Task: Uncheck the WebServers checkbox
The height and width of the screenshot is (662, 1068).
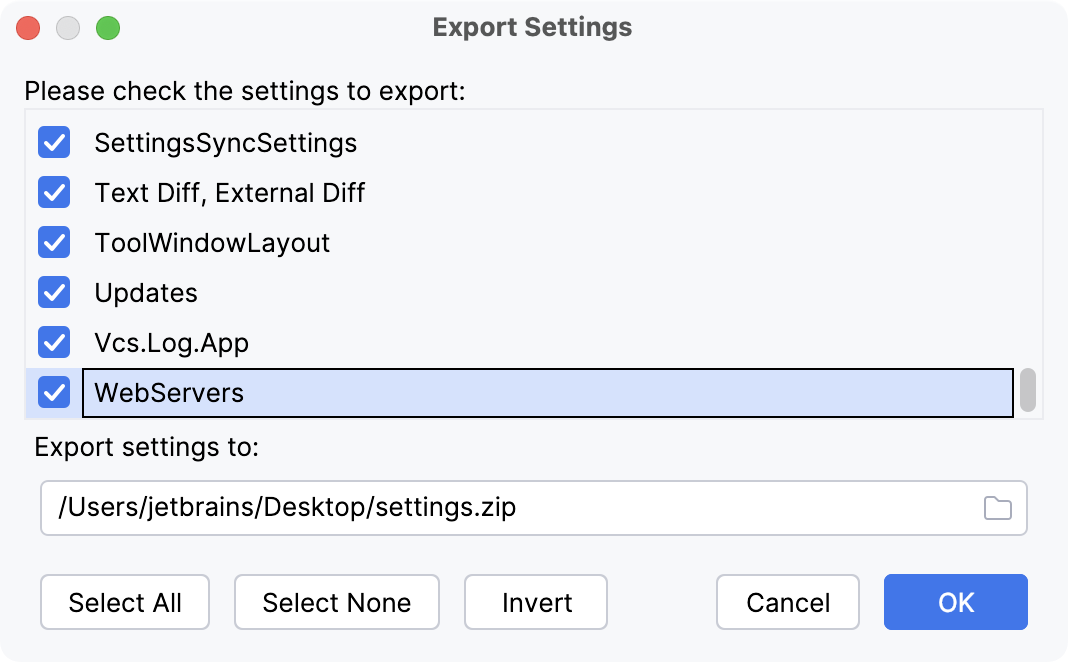Action: coord(53,392)
